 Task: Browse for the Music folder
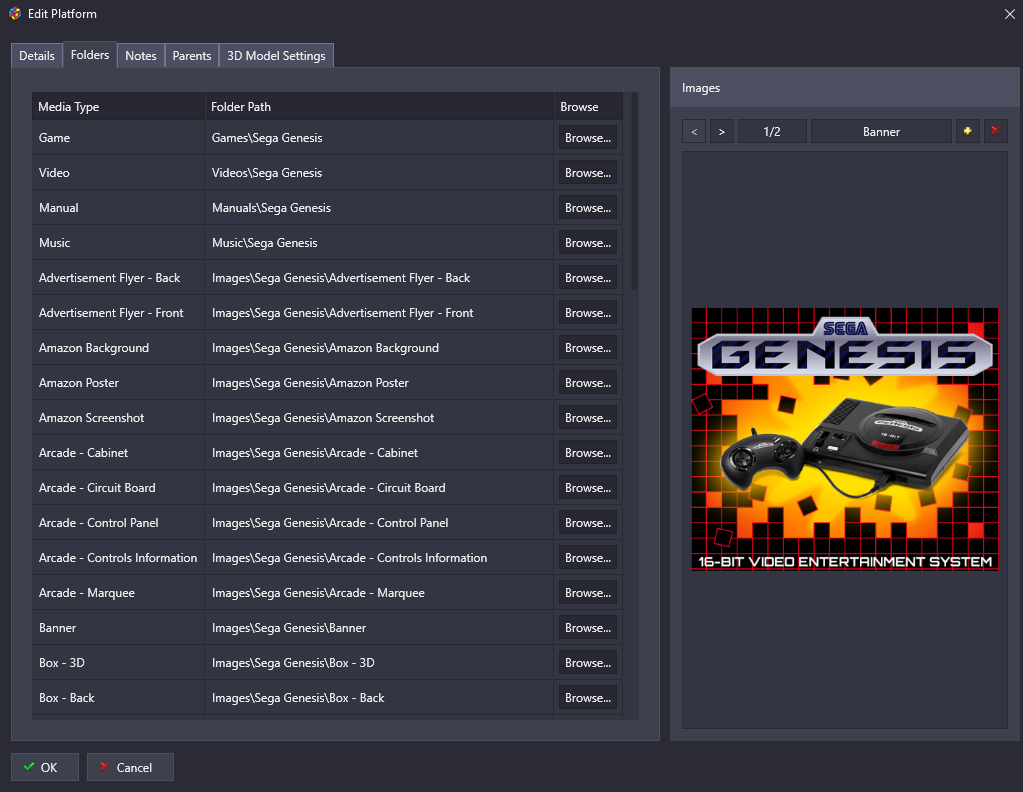[588, 243]
